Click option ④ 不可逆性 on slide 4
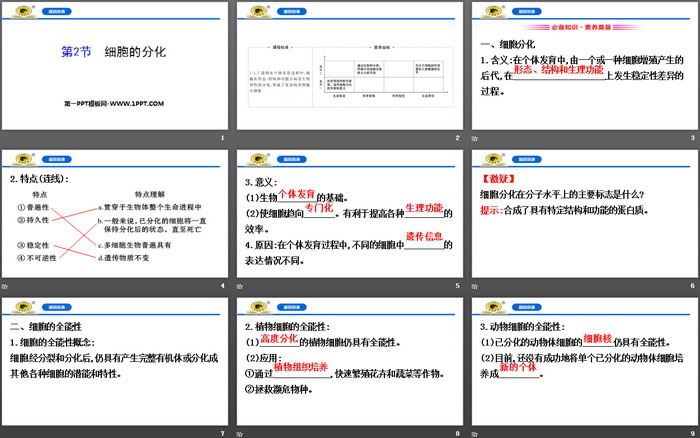700x438 pixels. pos(37,258)
